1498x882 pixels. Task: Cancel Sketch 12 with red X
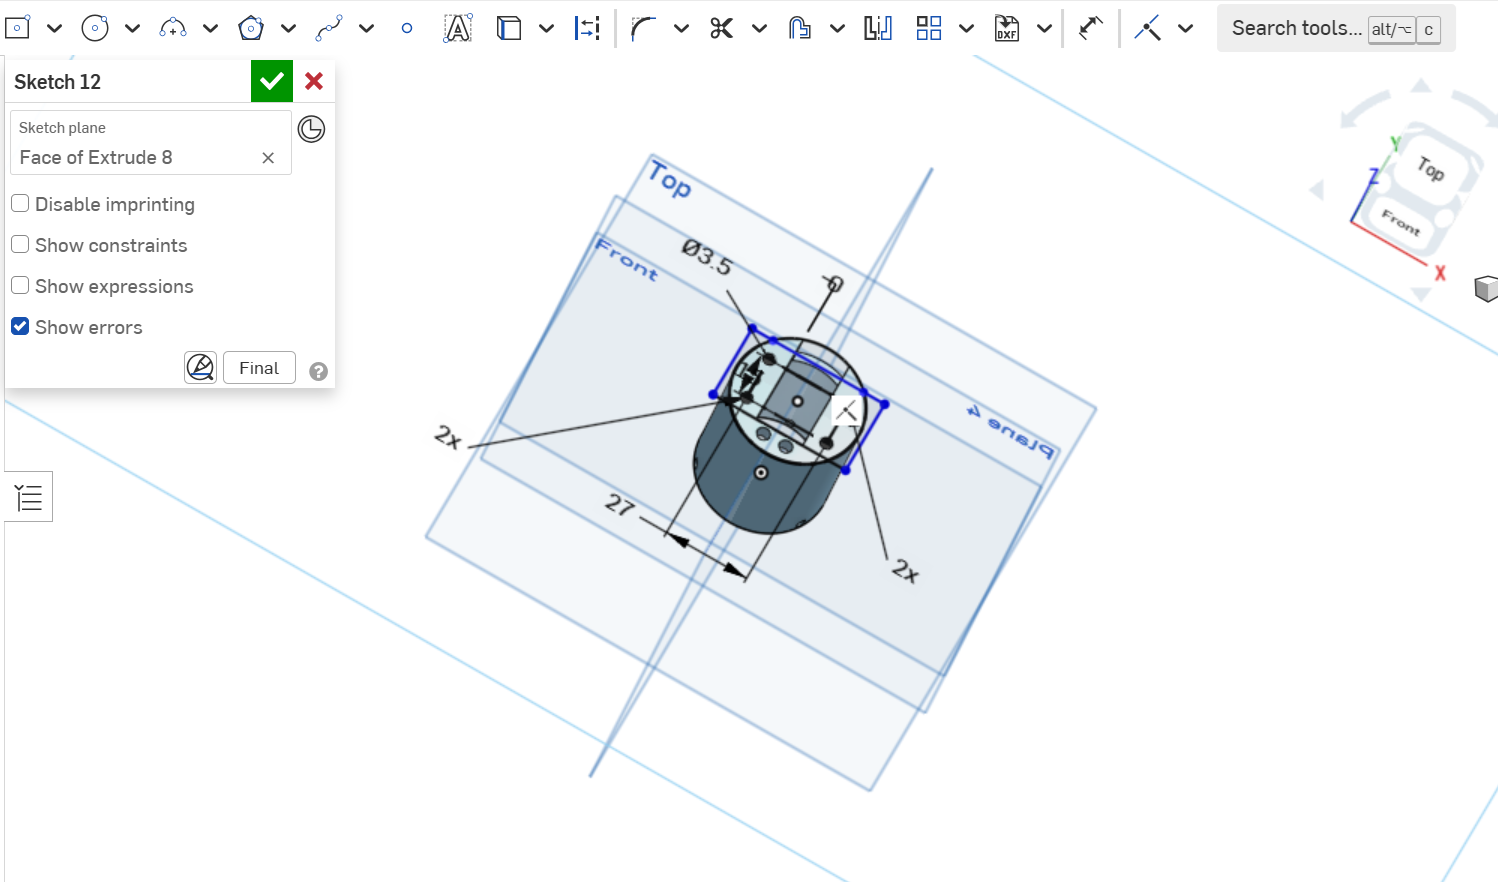tap(314, 81)
